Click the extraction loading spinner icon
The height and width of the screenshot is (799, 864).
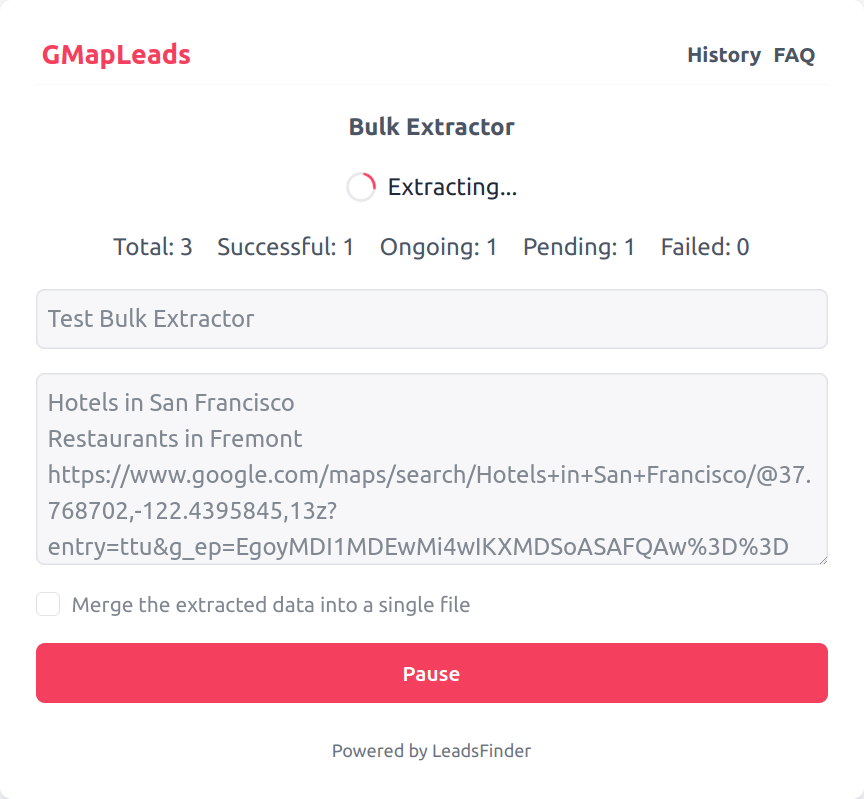coord(361,187)
